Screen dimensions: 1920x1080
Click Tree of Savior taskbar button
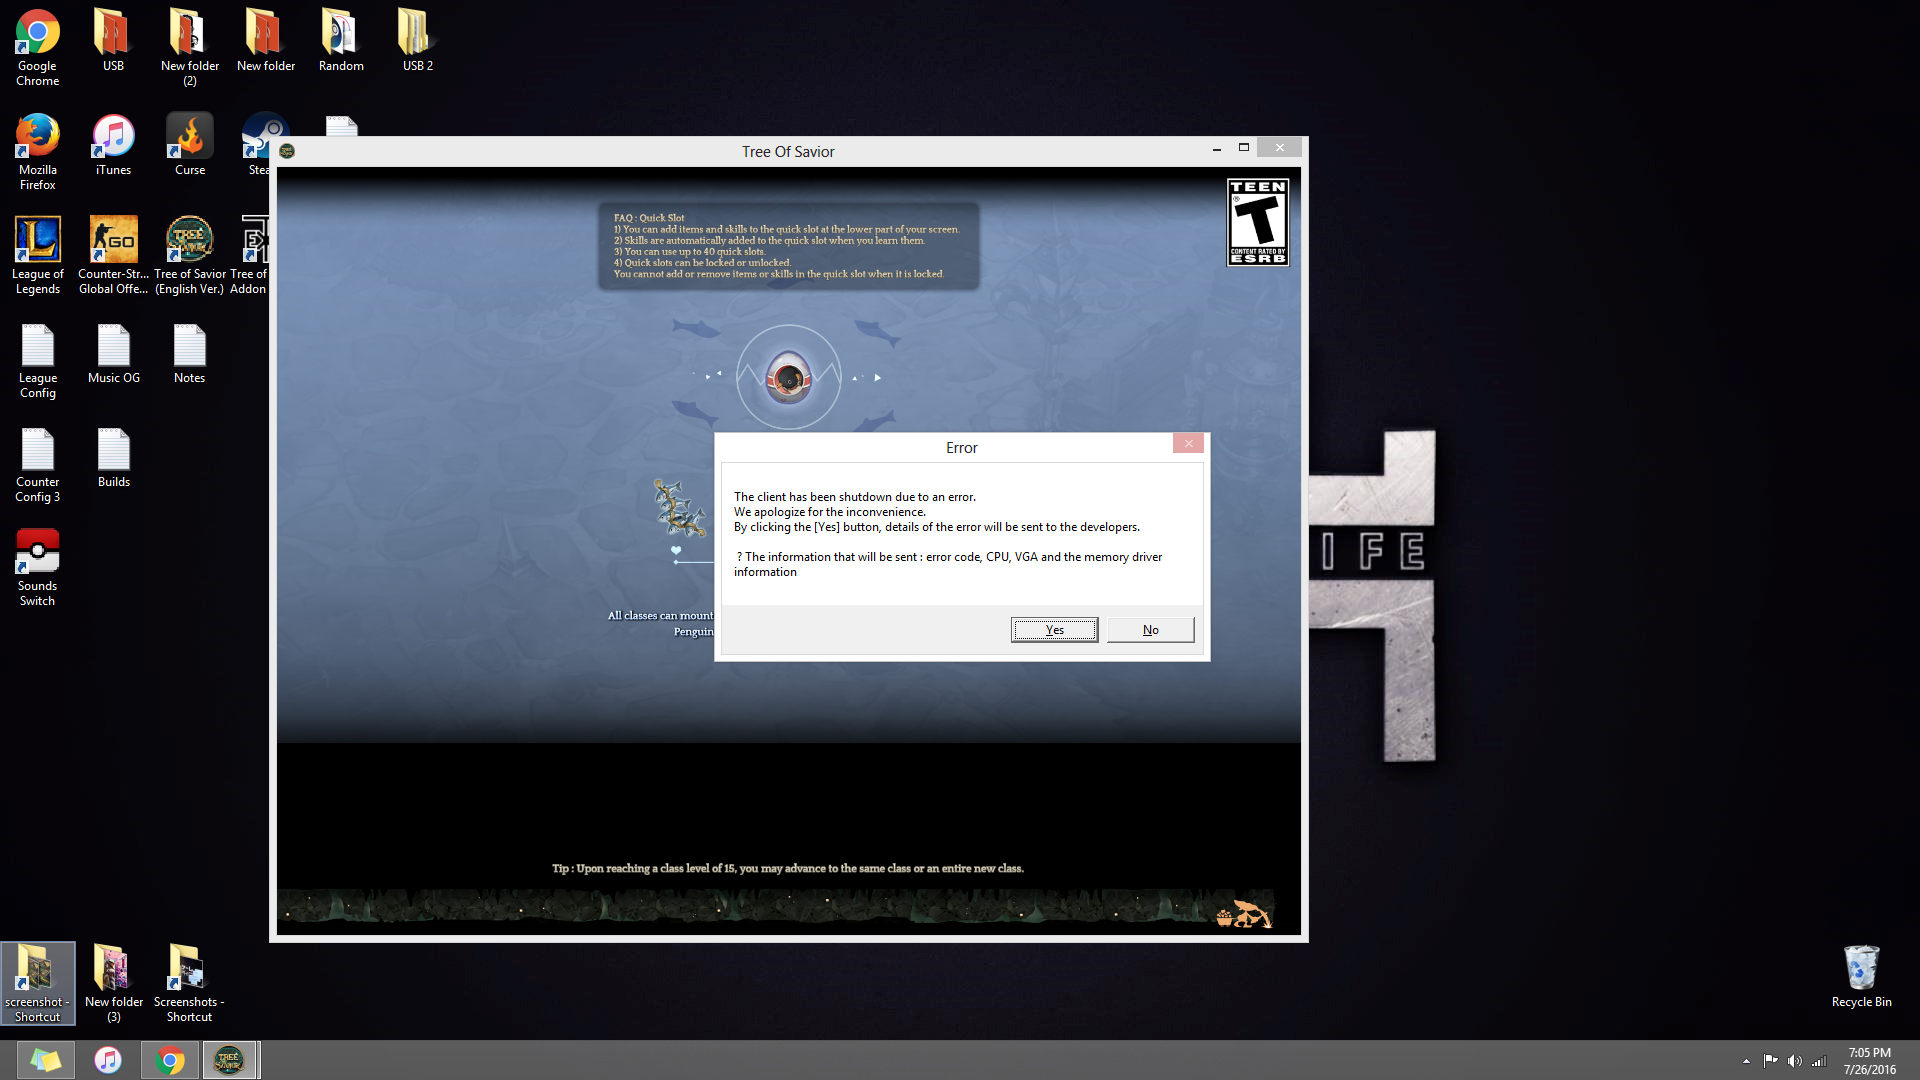pos(229,1060)
